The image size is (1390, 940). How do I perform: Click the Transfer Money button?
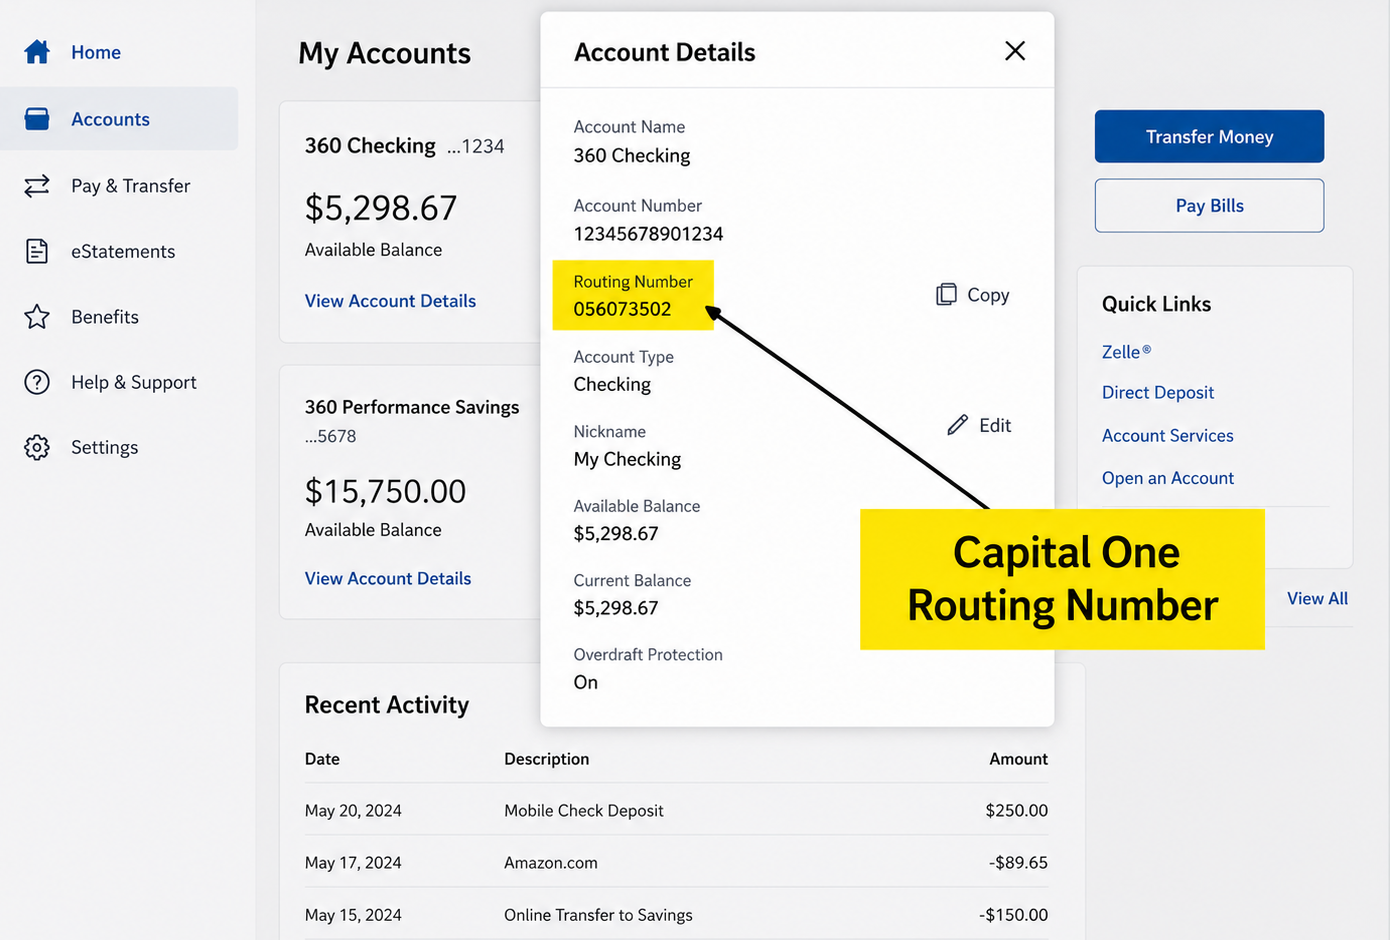1209,136
